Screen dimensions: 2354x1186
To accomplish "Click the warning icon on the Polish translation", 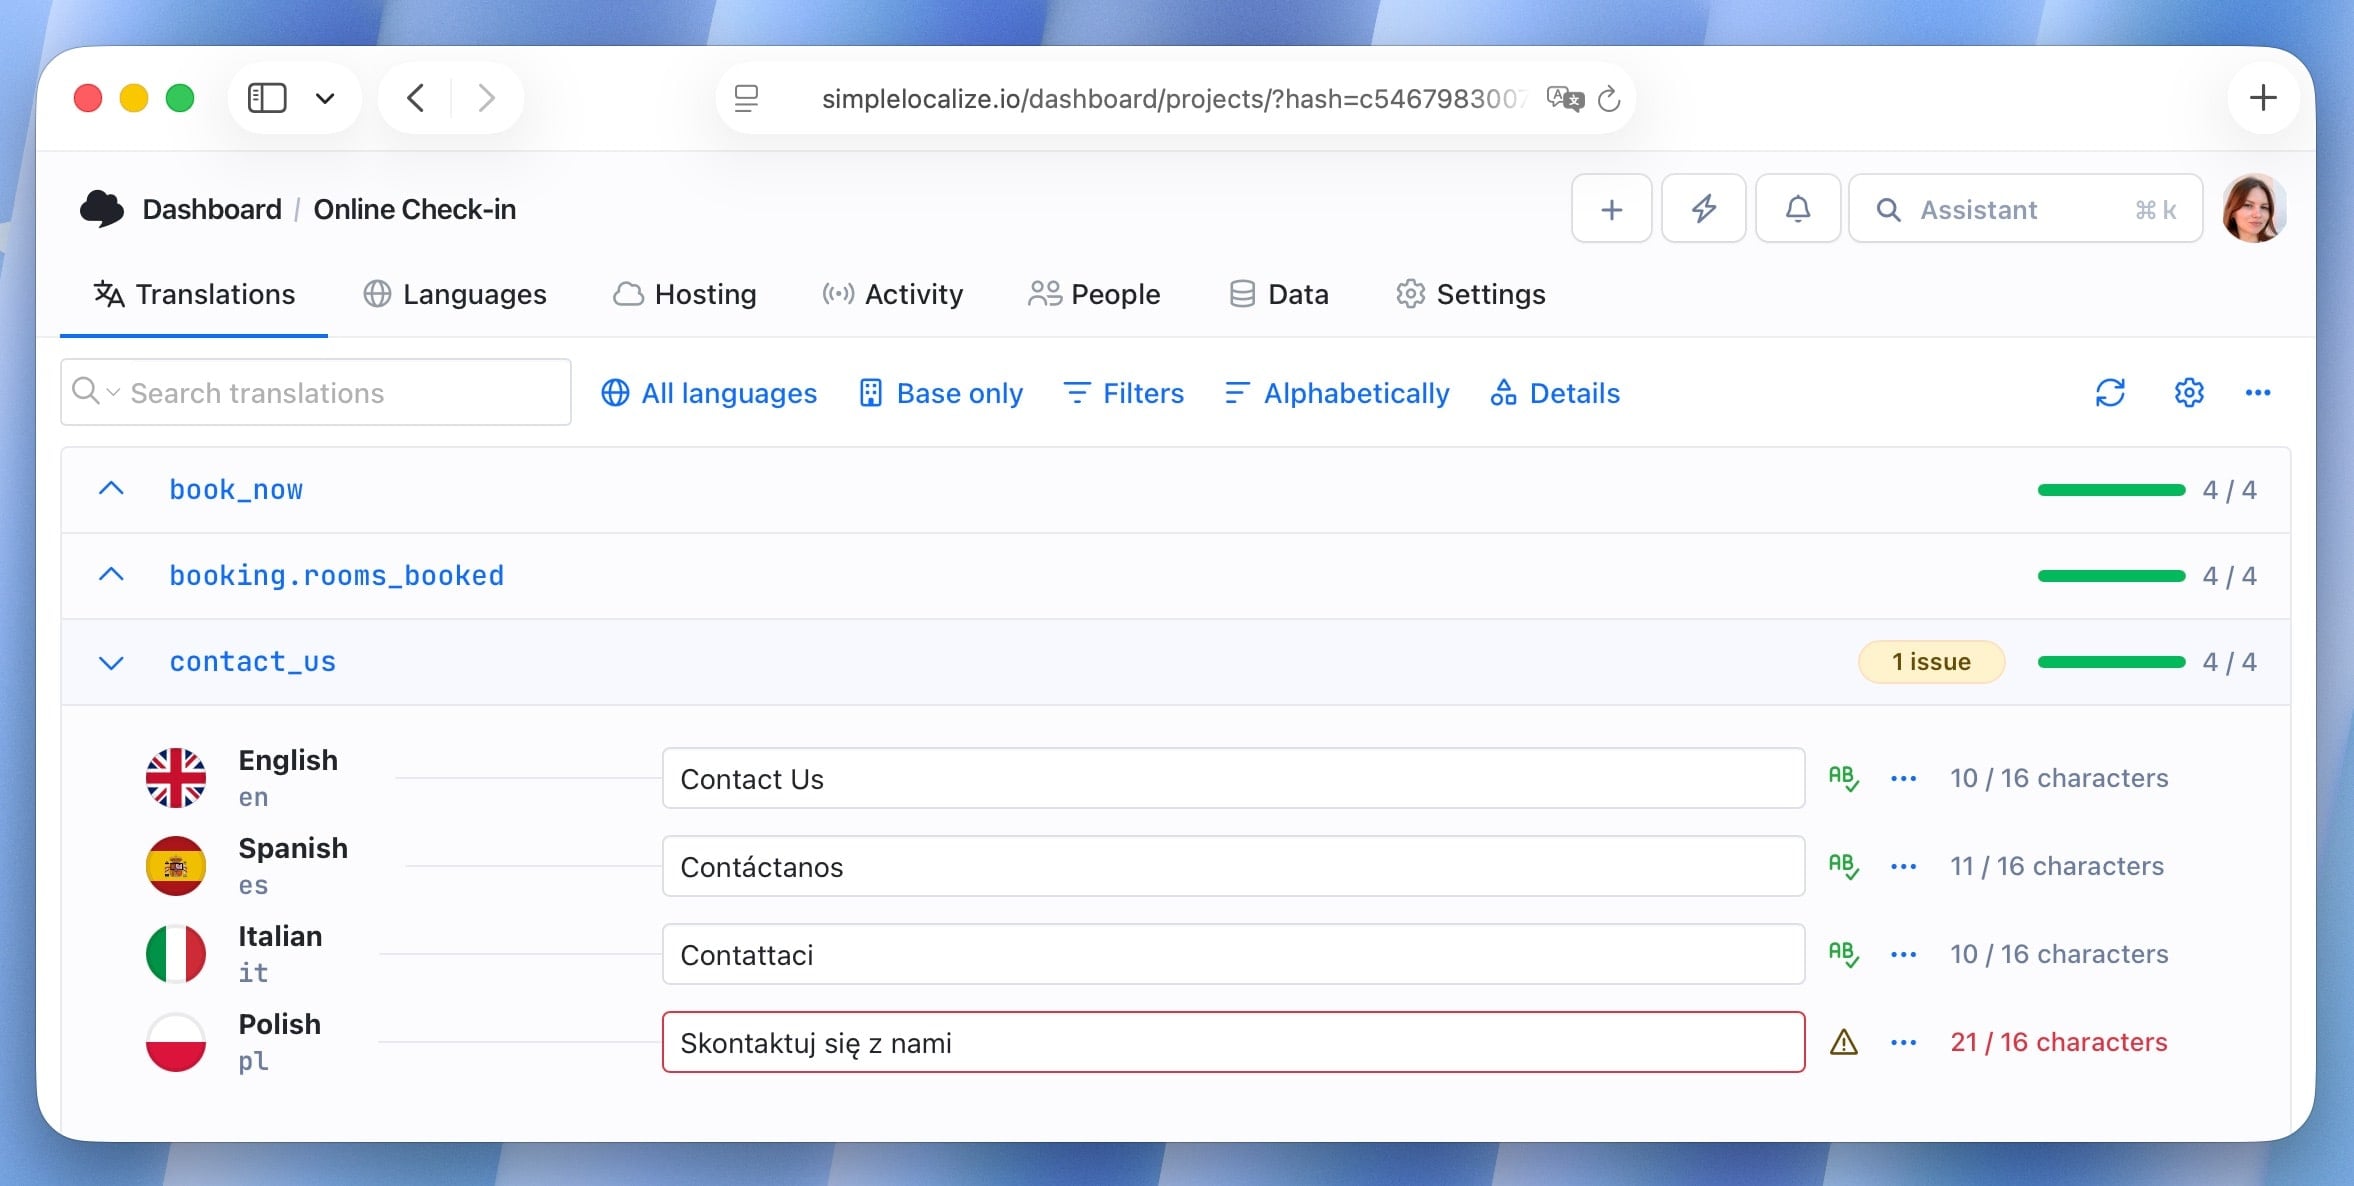I will pos(1845,1042).
